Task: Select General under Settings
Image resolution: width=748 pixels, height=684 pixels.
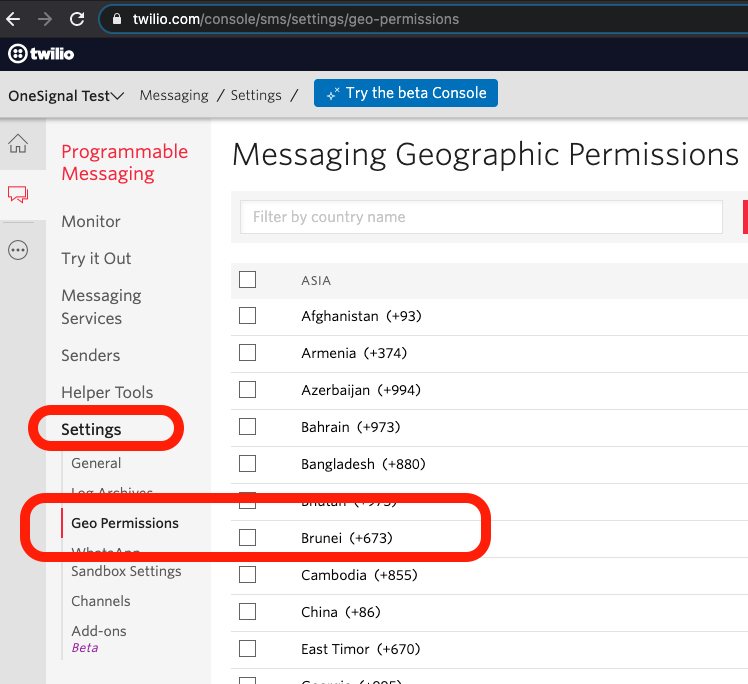Action: click(96, 463)
